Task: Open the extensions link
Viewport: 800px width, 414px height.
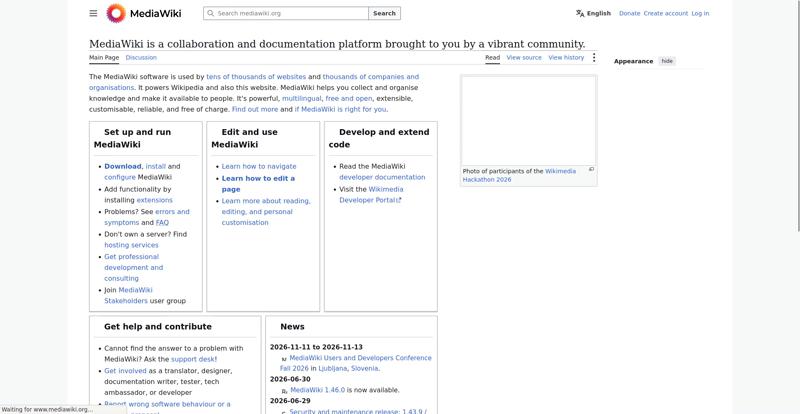Action: coord(155,200)
